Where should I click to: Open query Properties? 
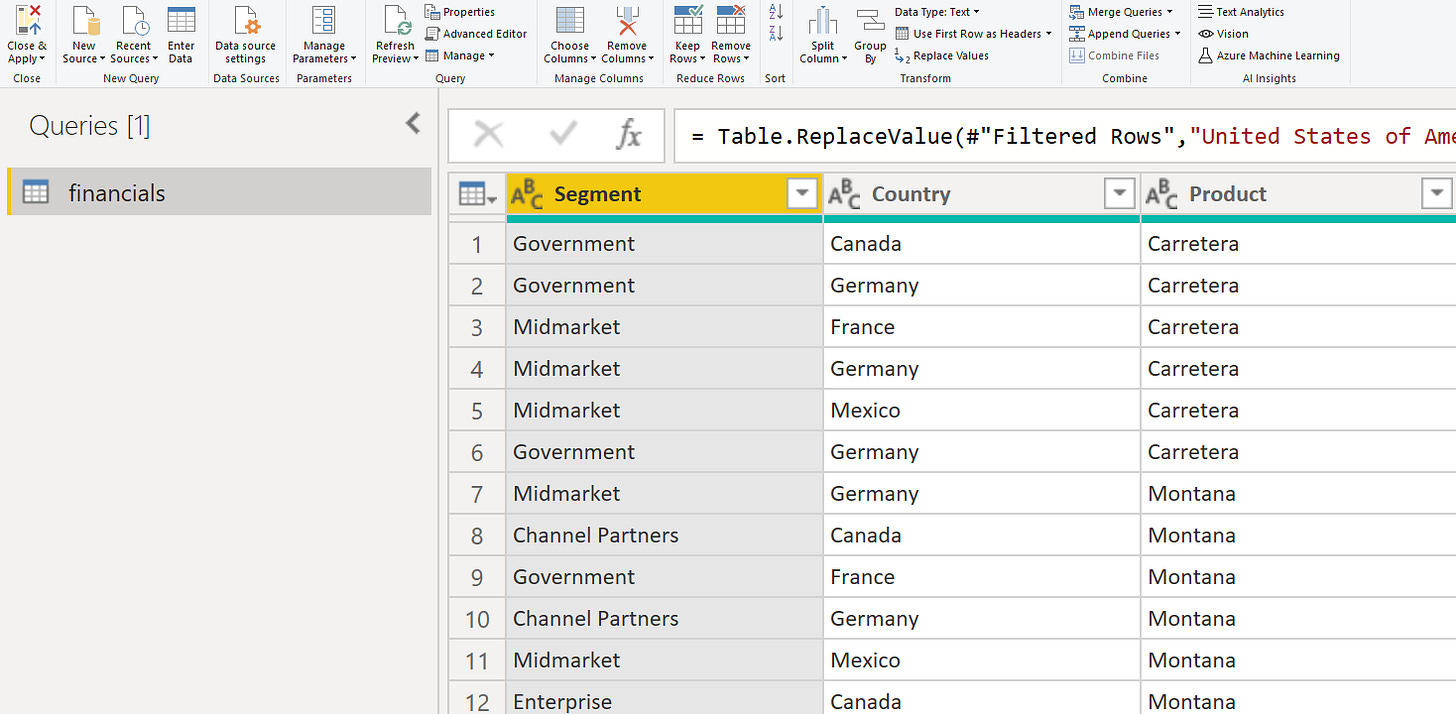click(460, 12)
